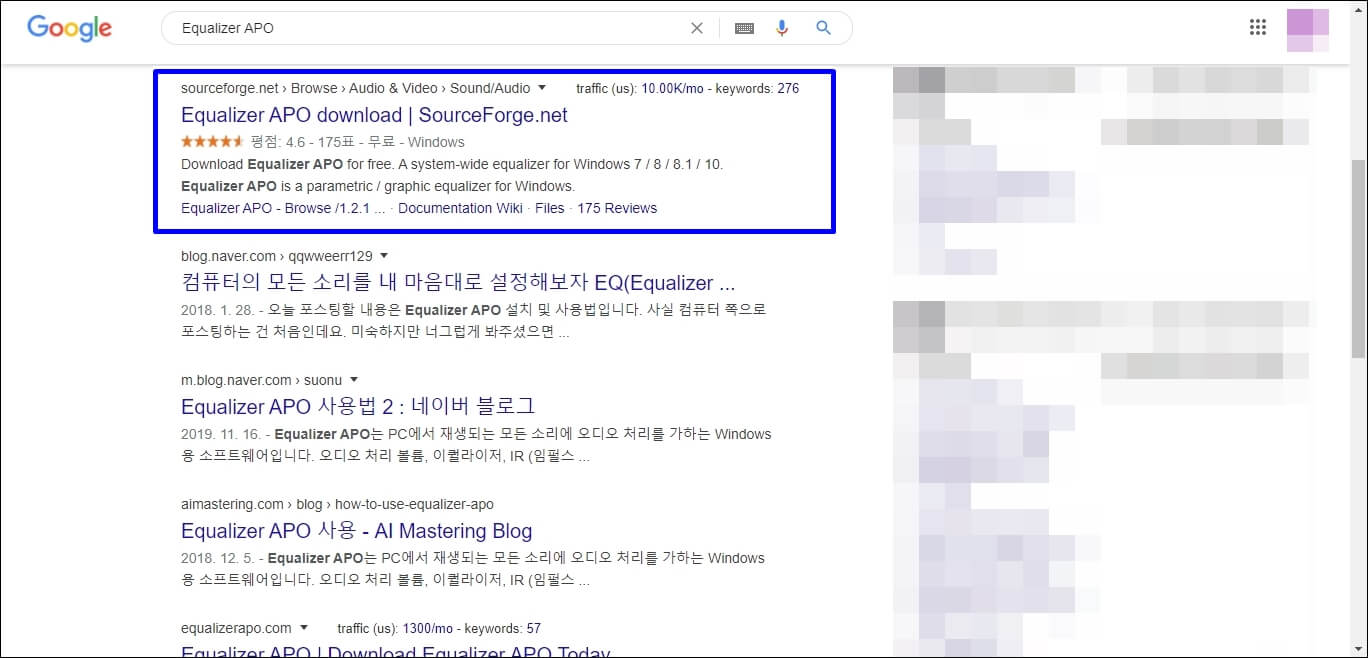Viewport: 1368px width, 658px height.
Task: Click the star rating 평점: 4.6 line
Action: 323,142
